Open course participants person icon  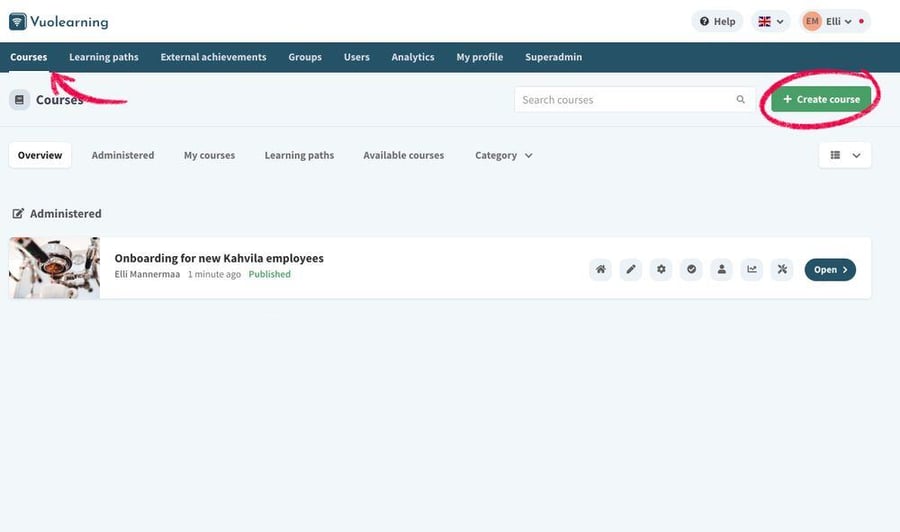[x=721, y=269]
